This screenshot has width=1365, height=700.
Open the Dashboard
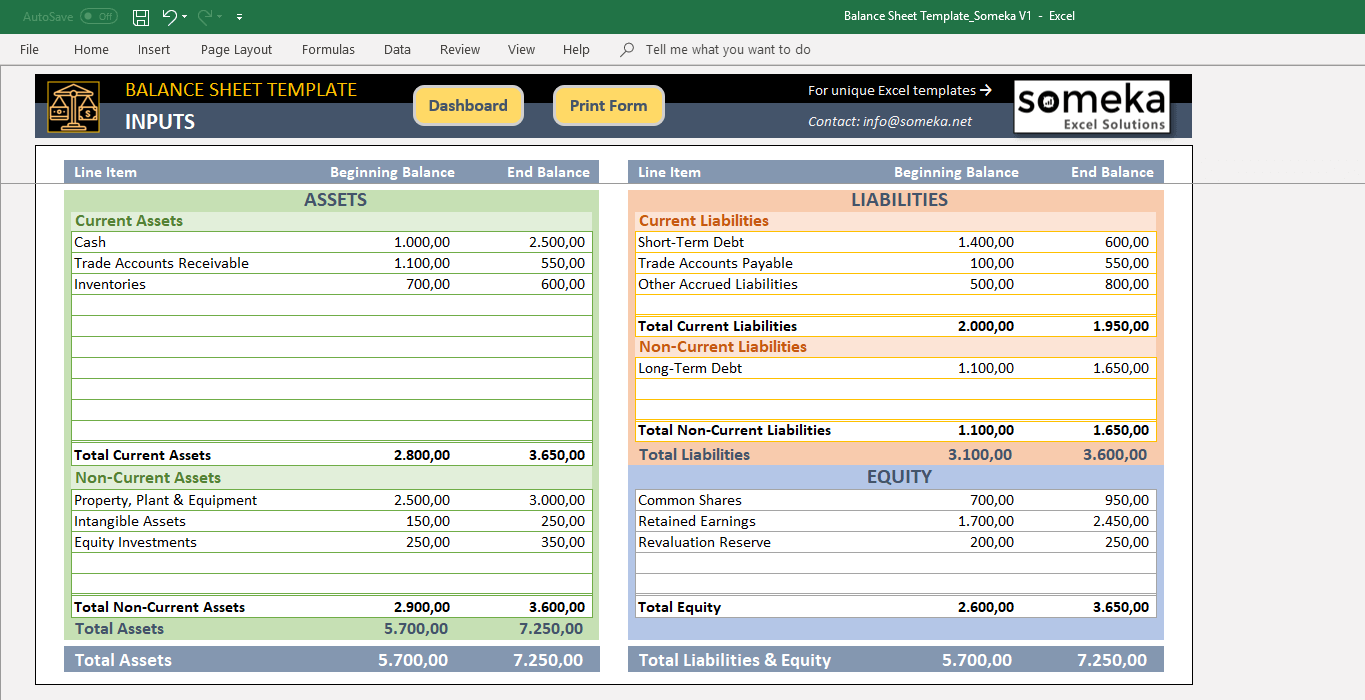(468, 105)
